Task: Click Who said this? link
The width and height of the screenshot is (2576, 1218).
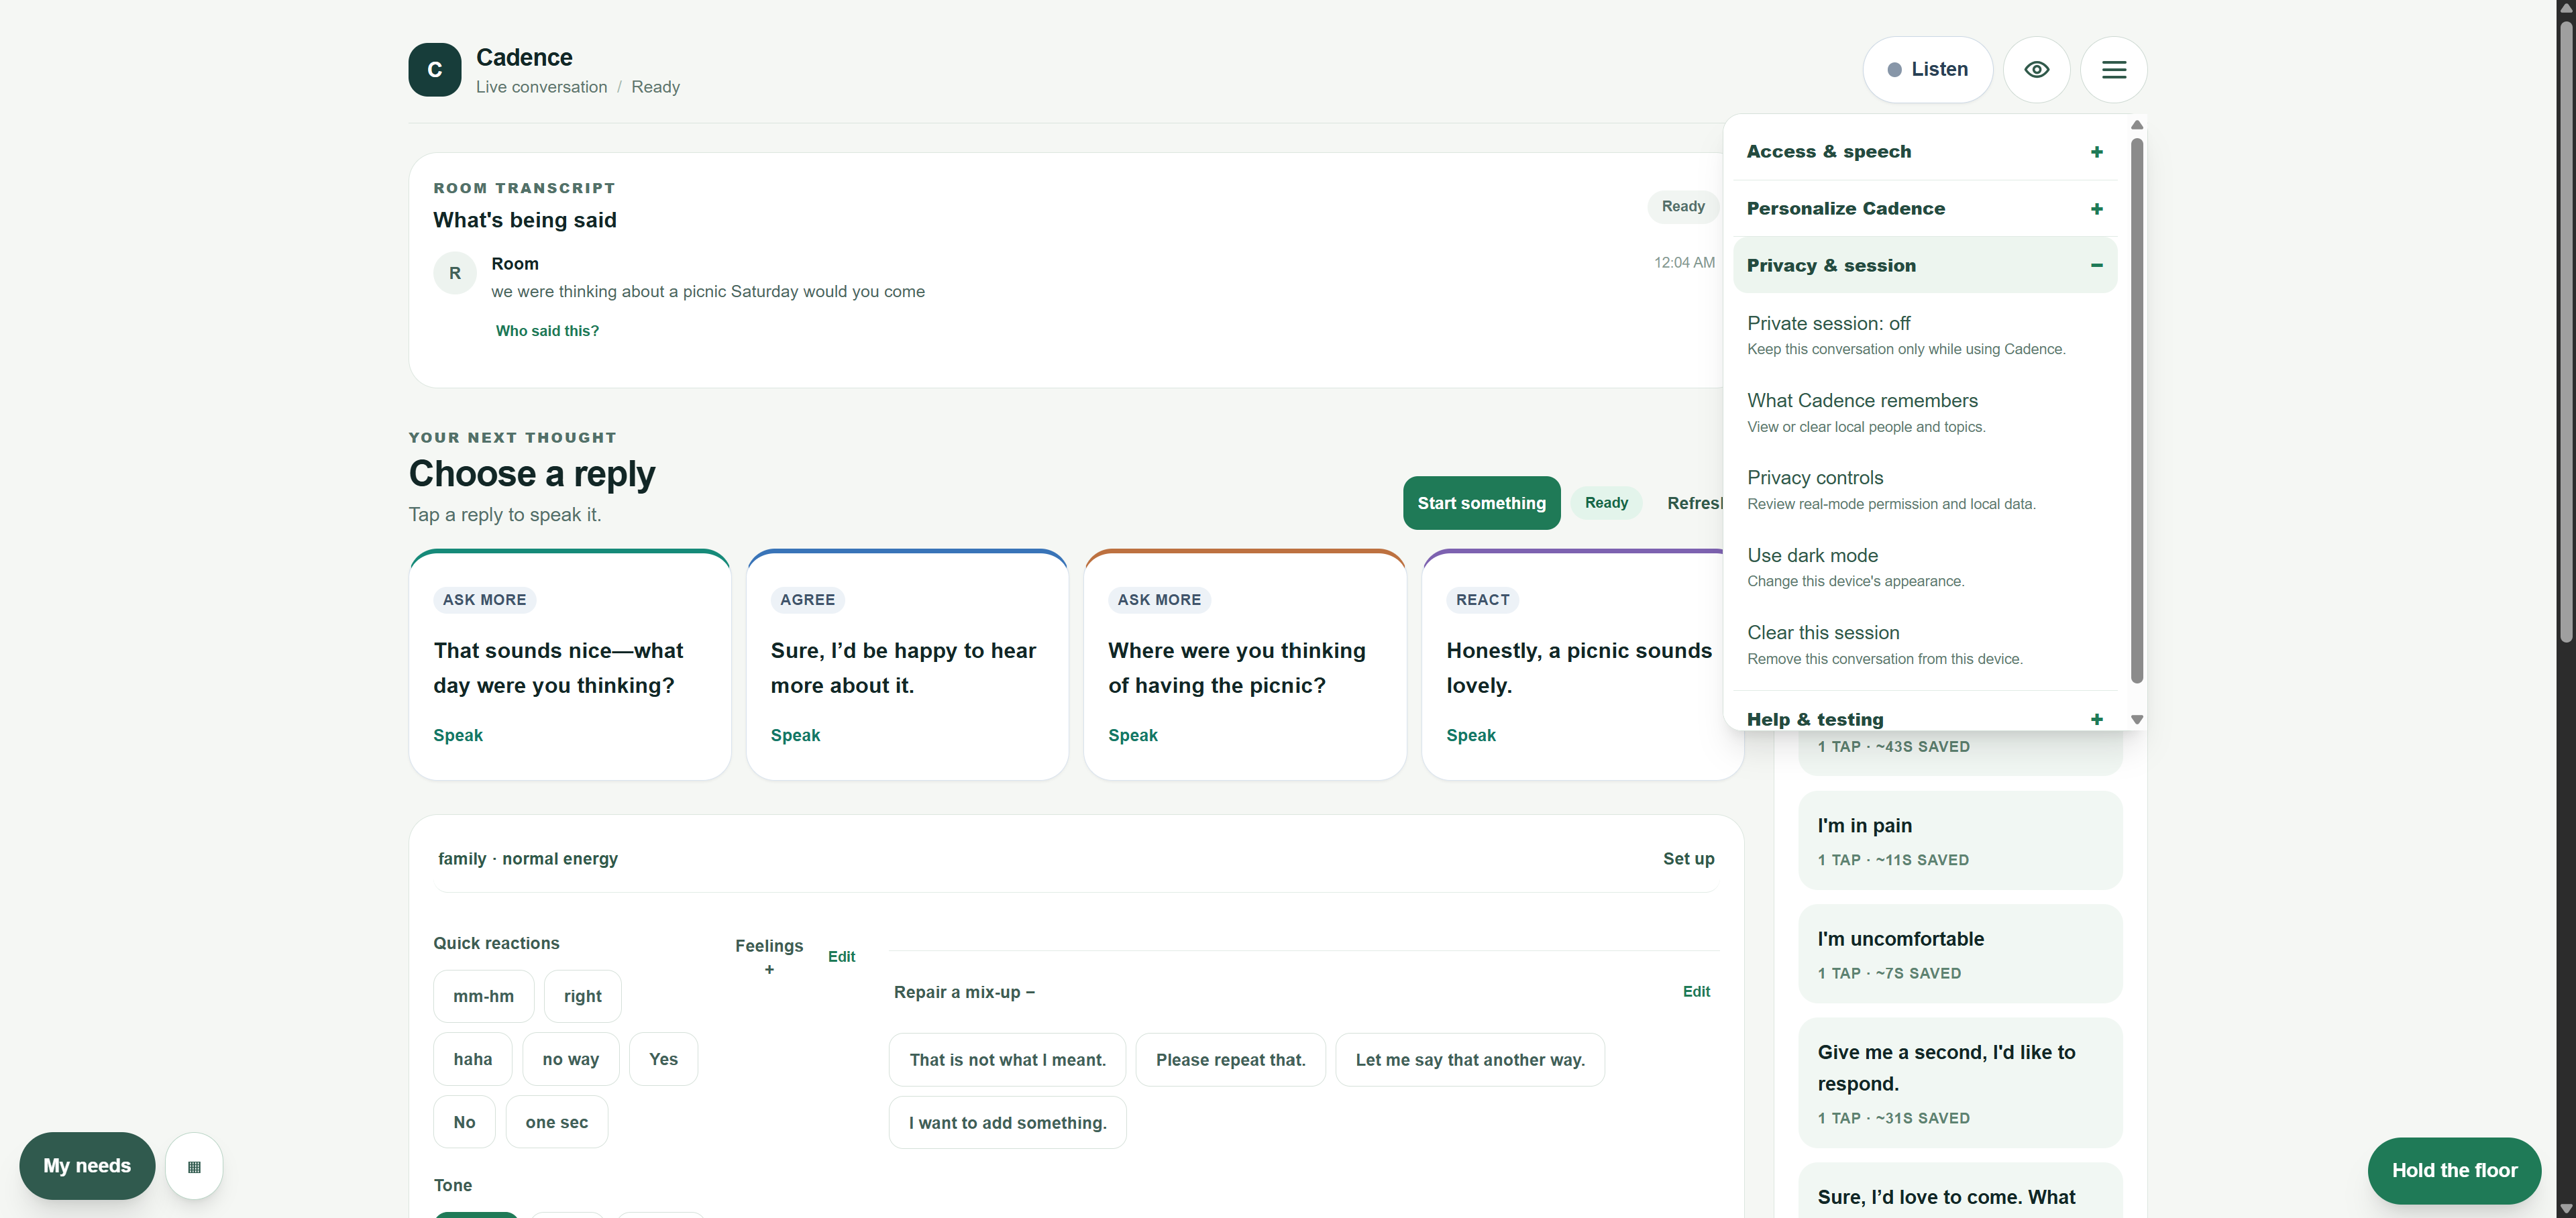Action: (547, 331)
